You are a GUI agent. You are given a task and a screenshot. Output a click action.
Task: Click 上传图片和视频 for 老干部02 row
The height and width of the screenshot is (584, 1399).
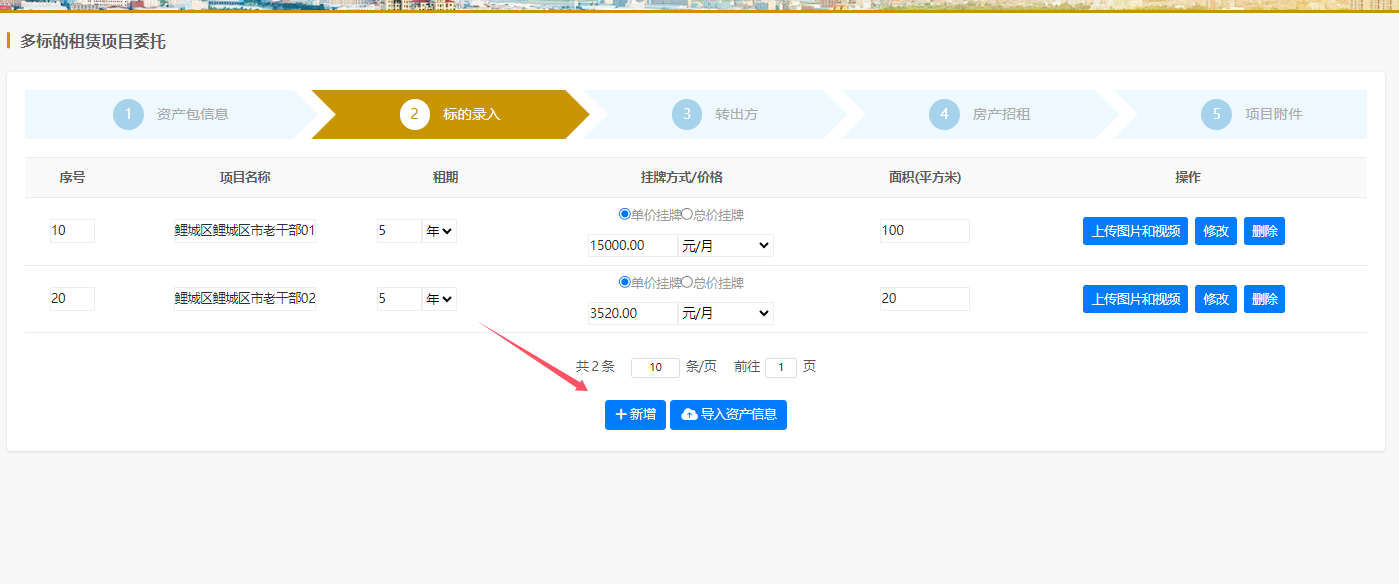[x=1135, y=299]
